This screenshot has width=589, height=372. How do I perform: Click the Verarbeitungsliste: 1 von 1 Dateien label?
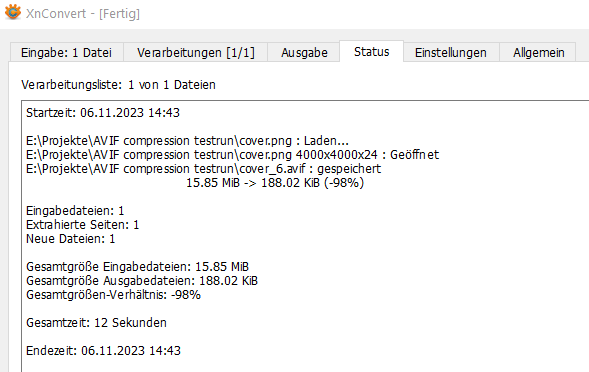coord(118,85)
